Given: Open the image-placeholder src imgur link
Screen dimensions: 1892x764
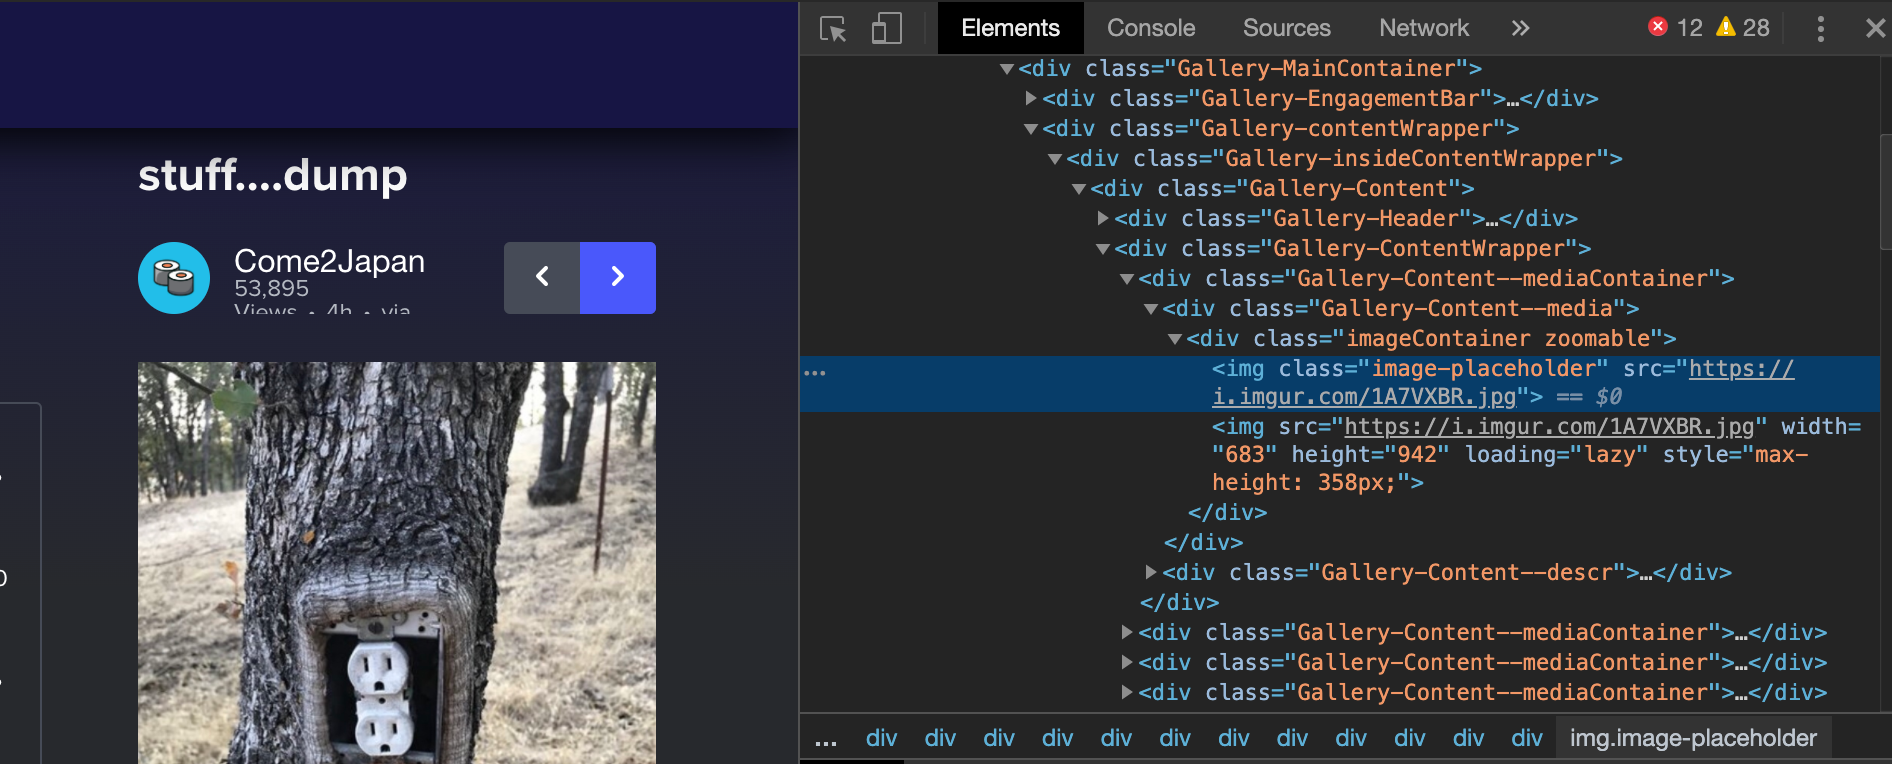Looking at the screenshot, I should click(x=1503, y=383).
